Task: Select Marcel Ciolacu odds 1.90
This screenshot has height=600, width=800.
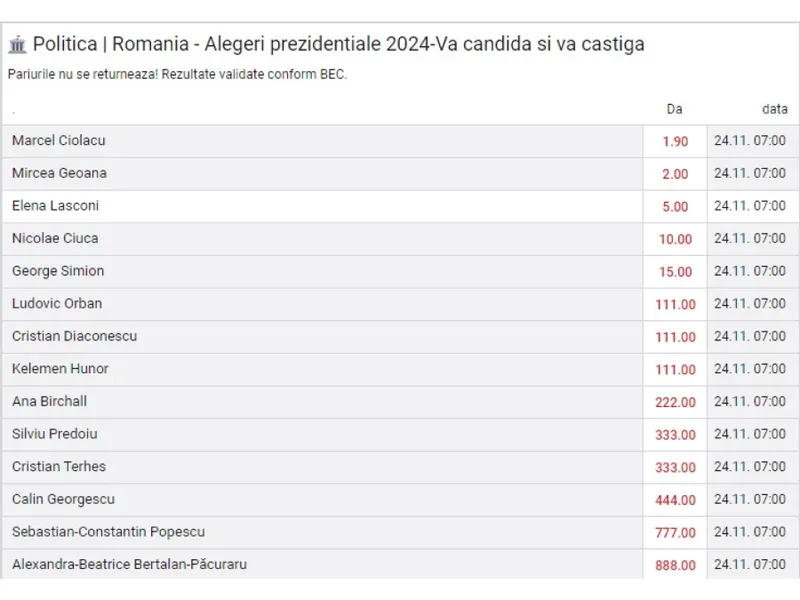Action: coord(675,141)
